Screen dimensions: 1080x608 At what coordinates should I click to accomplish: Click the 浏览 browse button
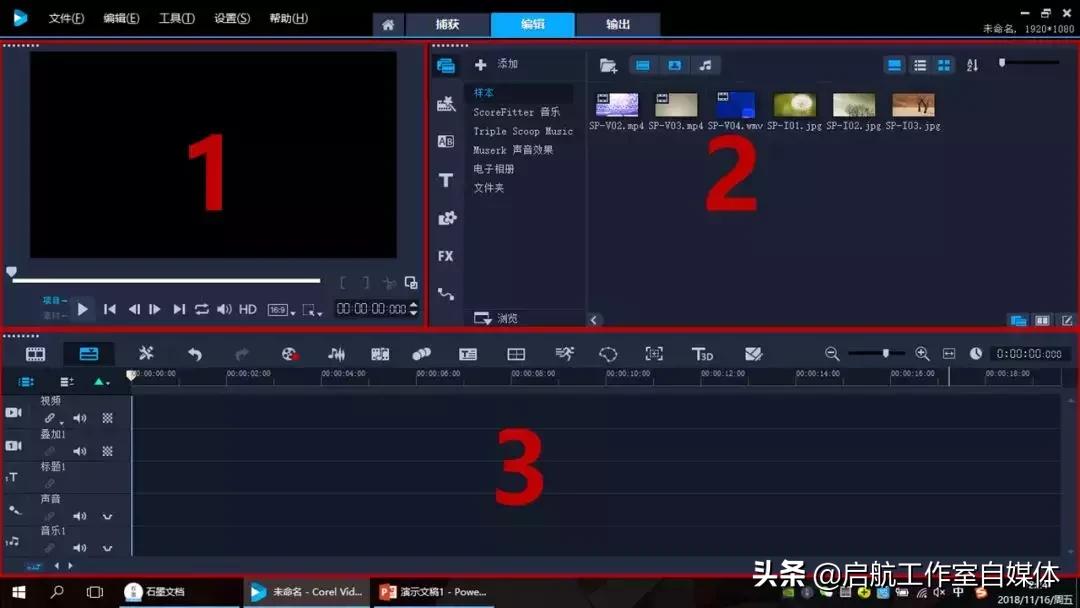coord(493,317)
